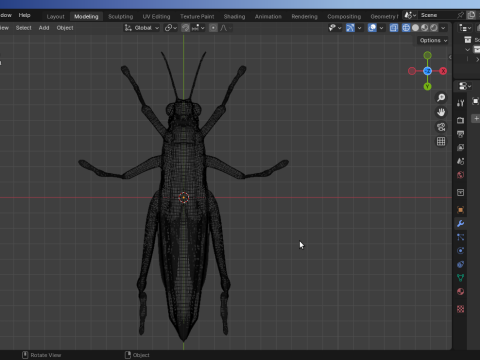480x360 pixels.
Task: Open the outliner editor type dropdown
Action: [465, 28]
